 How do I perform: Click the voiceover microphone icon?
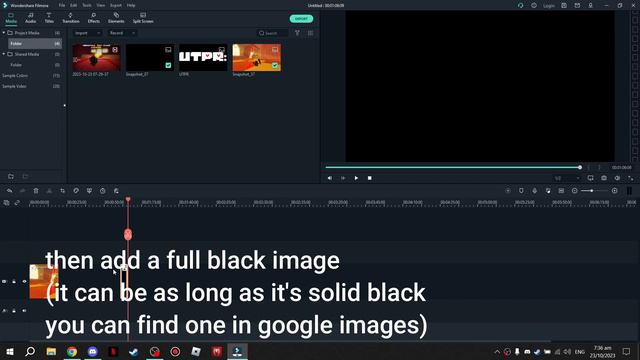pyautogui.click(x=535, y=191)
